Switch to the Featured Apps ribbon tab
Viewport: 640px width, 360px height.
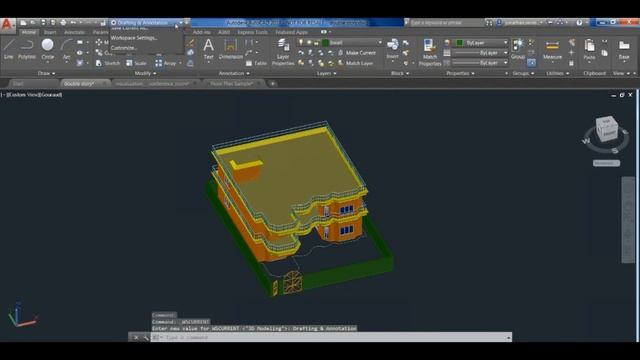[x=291, y=32]
